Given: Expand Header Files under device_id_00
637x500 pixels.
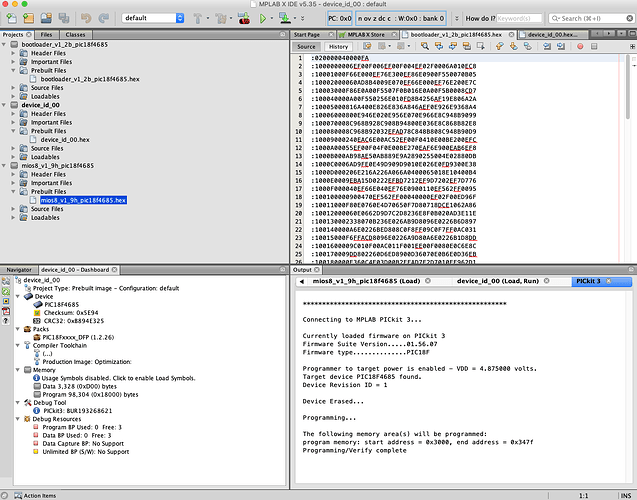Looking at the screenshot, I should (x=13, y=114).
